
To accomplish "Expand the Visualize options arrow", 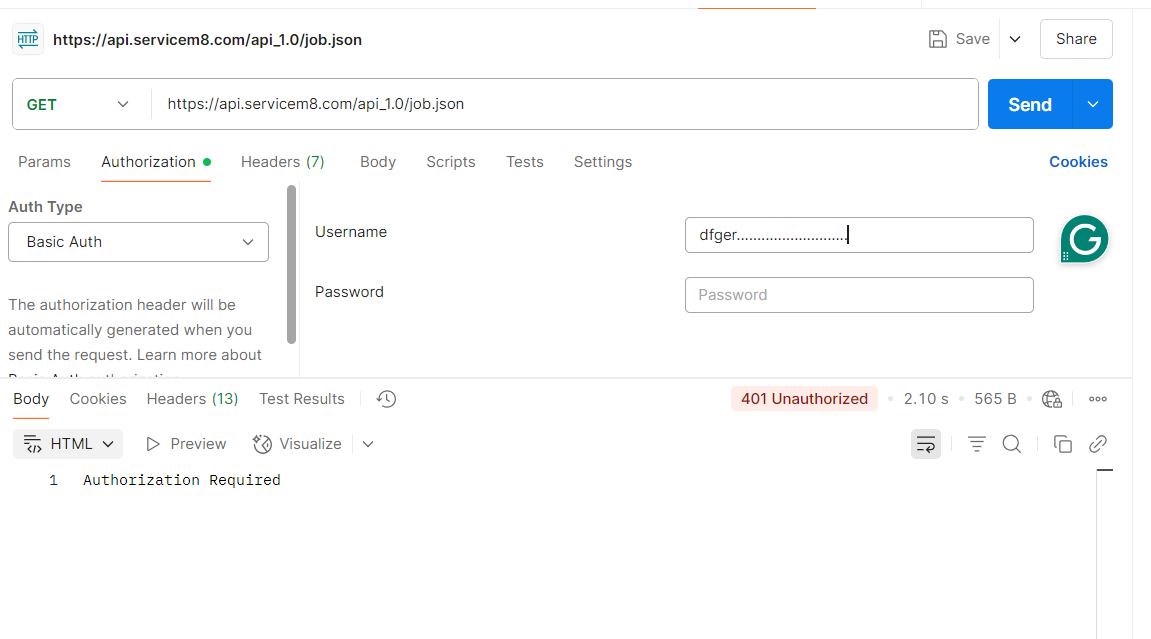I will pos(368,444).
